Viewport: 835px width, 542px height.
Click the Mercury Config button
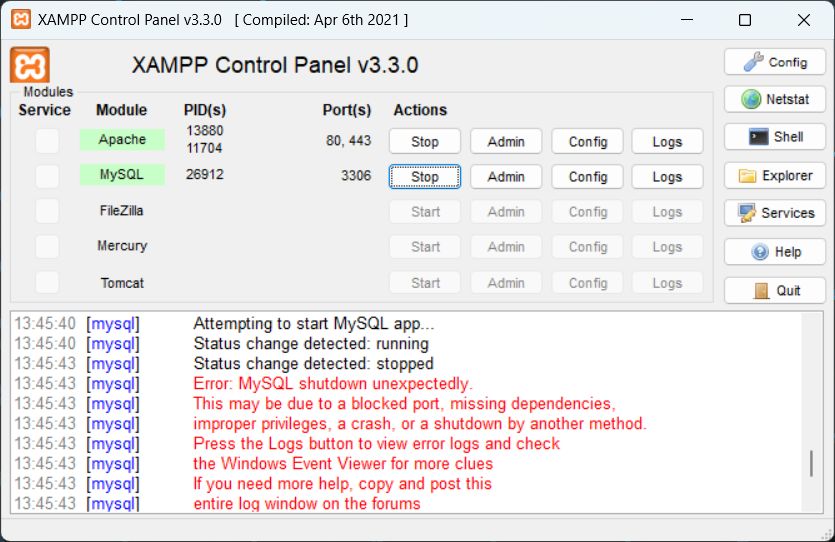pyautogui.click(x=587, y=247)
